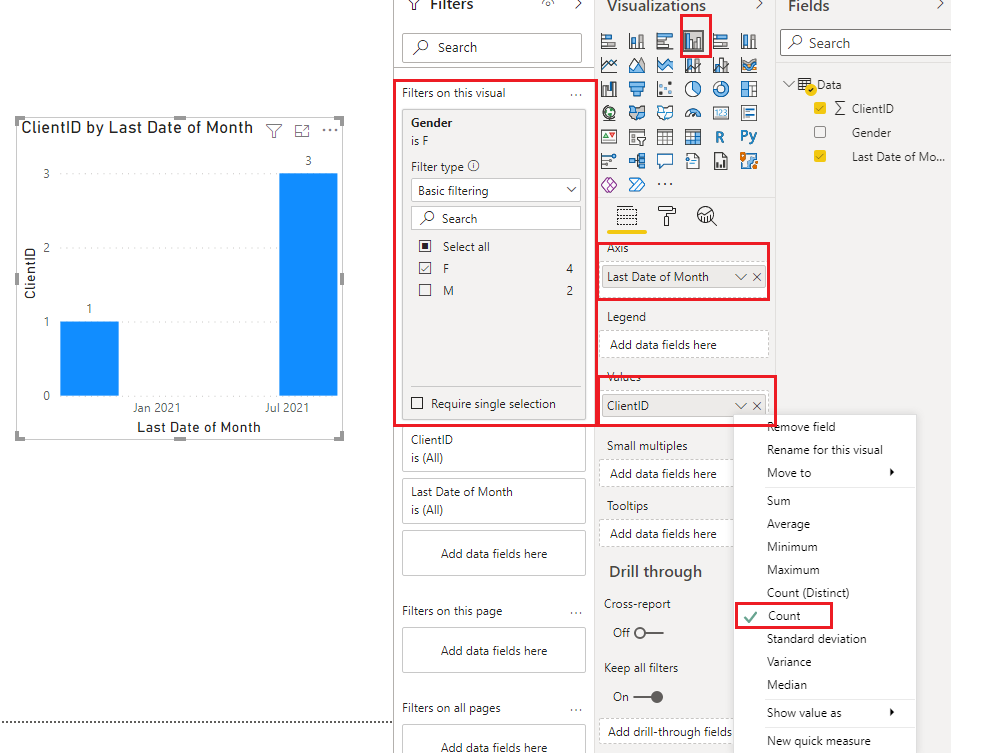Select the Q&A speech bubble visual
The height and width of the screenshot is (753, 1003).
tap(665, 161)
